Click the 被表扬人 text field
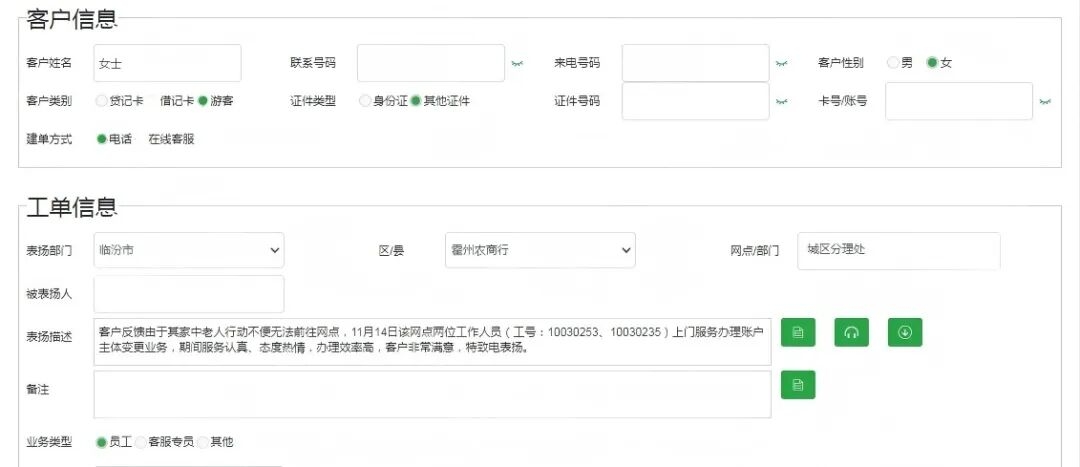 [189, 294]
